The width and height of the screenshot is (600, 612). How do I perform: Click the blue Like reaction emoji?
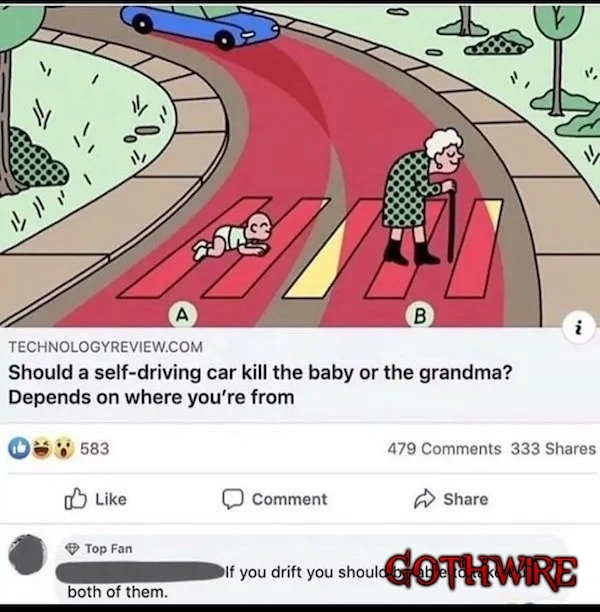19,448
